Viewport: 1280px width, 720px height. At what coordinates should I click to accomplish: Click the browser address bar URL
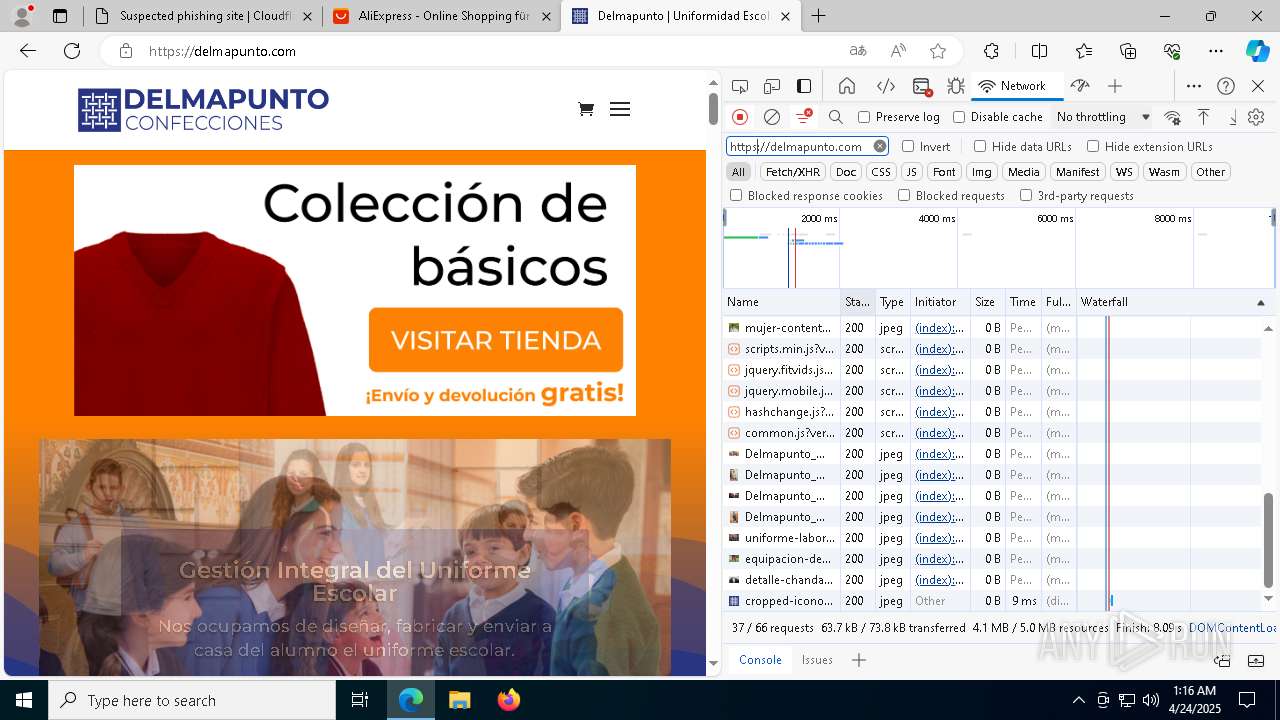click(222, 51)
